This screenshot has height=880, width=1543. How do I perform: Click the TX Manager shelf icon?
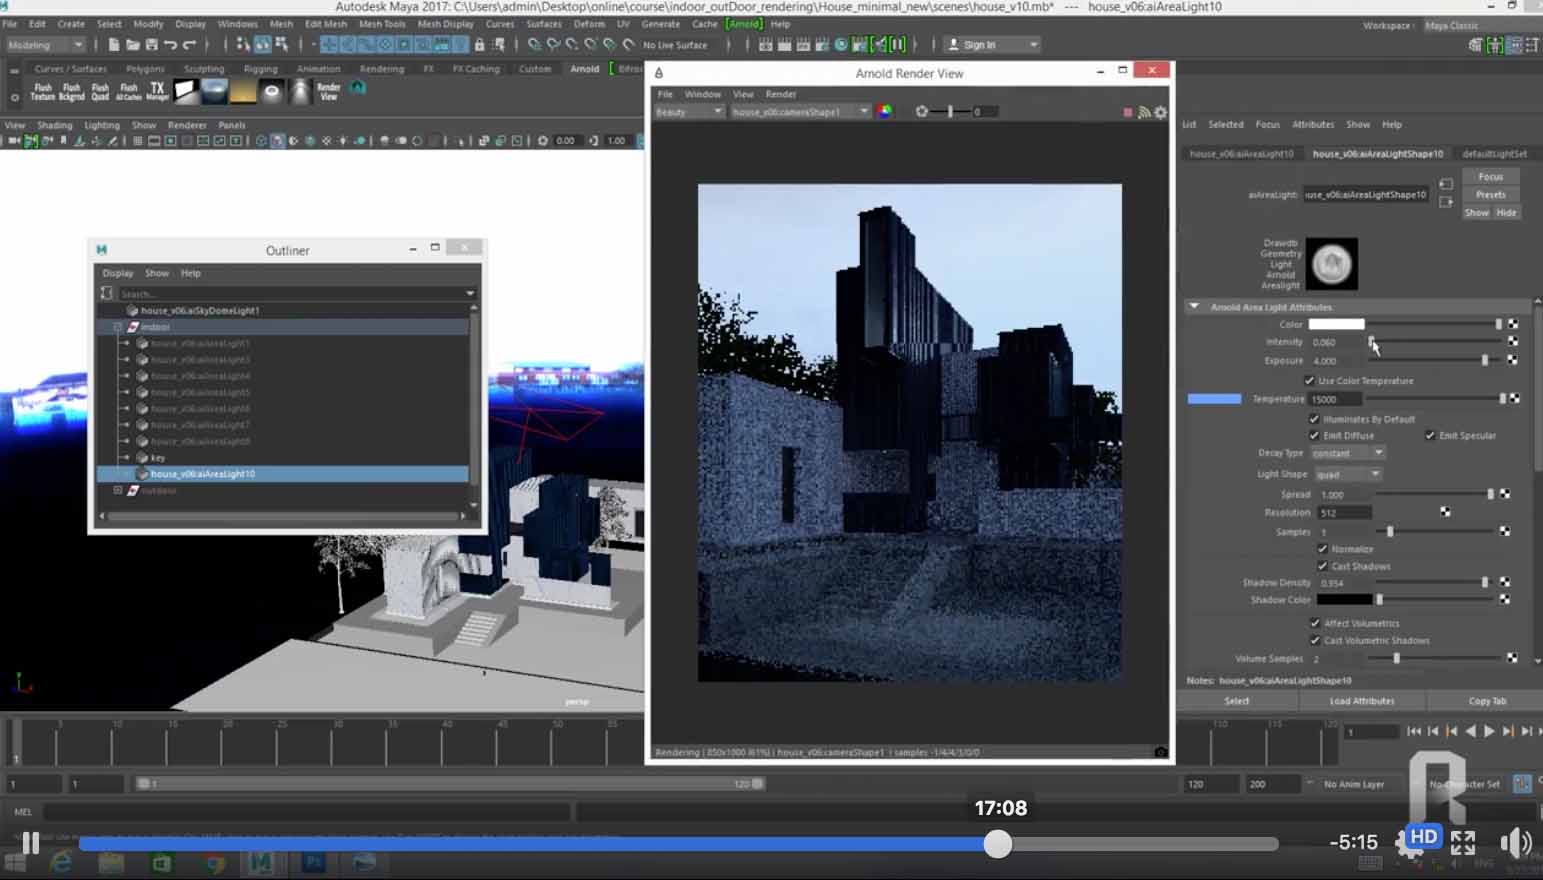click(157, 91)
